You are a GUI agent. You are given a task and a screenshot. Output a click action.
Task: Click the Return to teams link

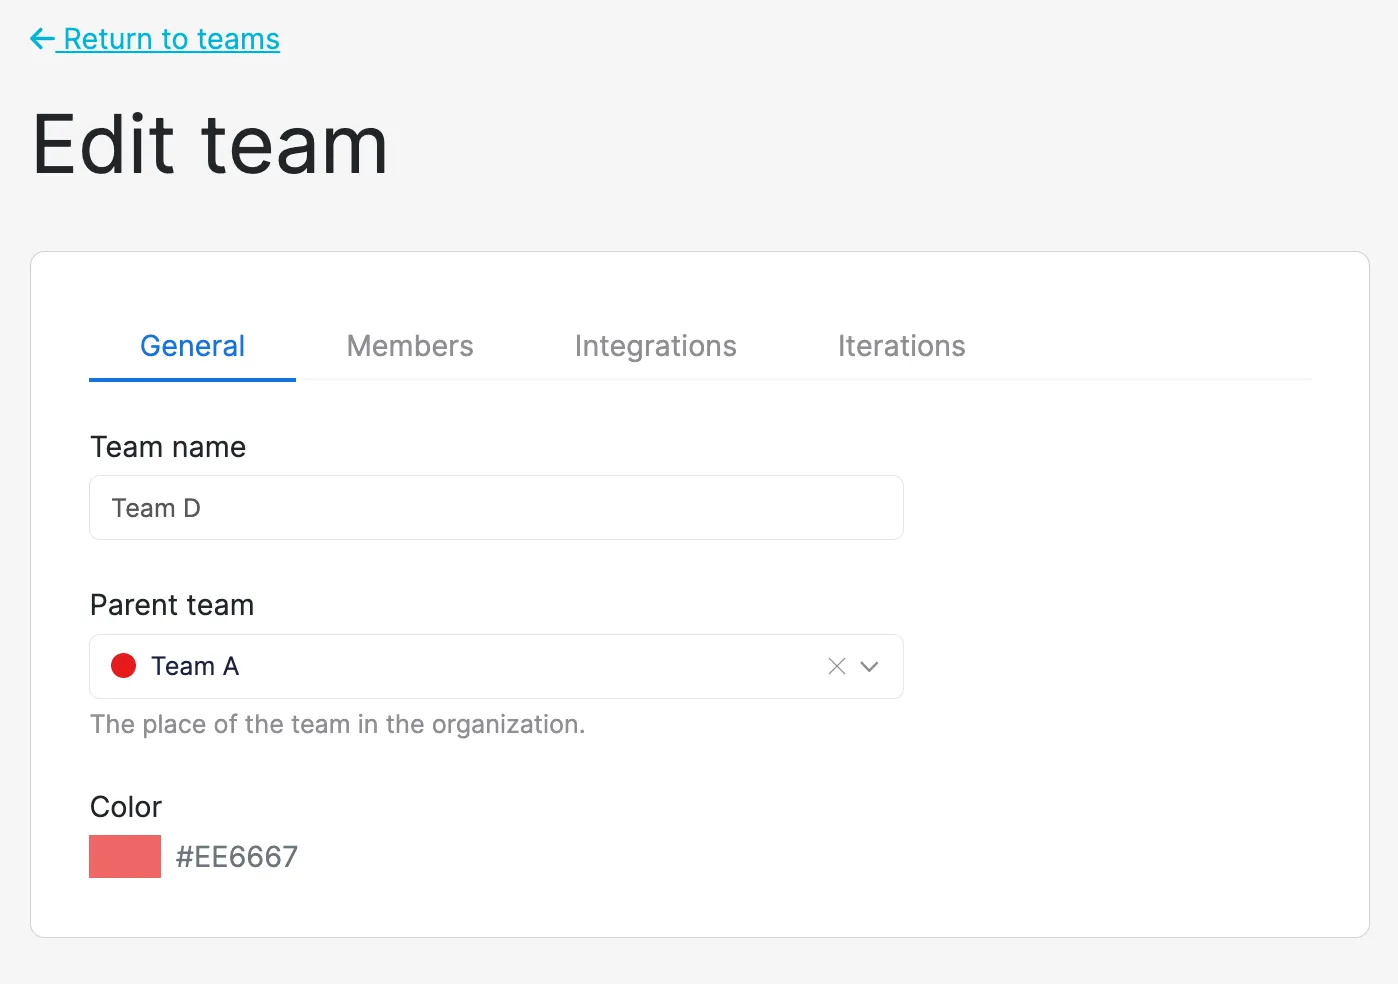(x=155, y=39)
